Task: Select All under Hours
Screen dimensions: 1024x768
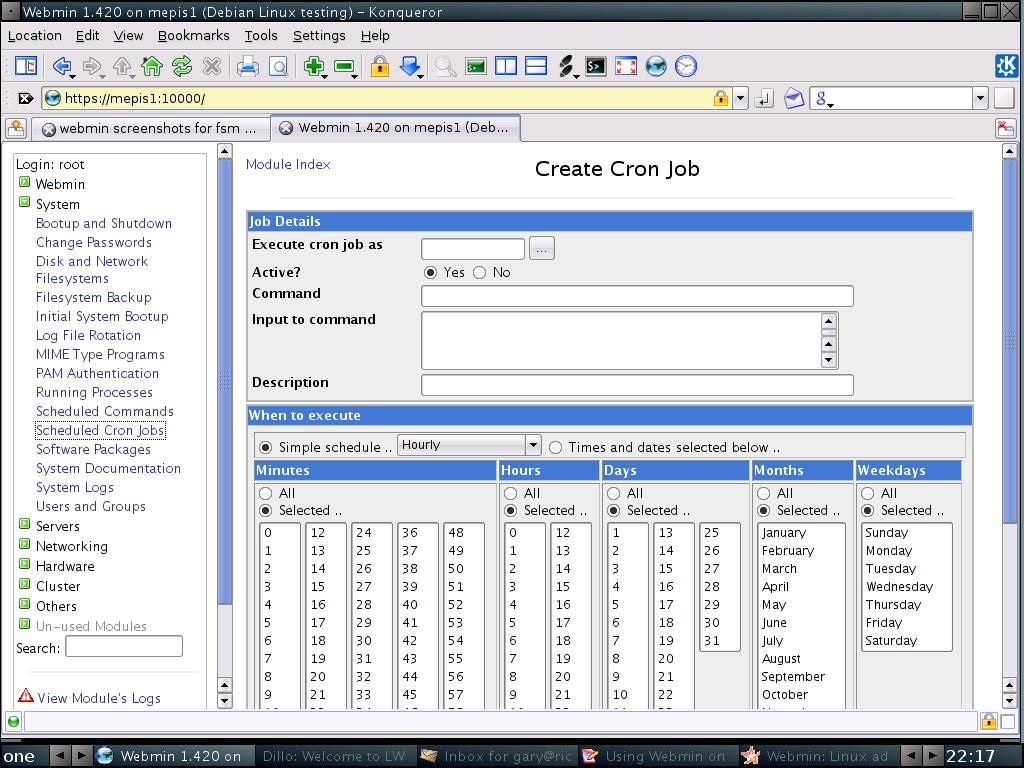Action: pyautogui.click(x=511, y=493)
